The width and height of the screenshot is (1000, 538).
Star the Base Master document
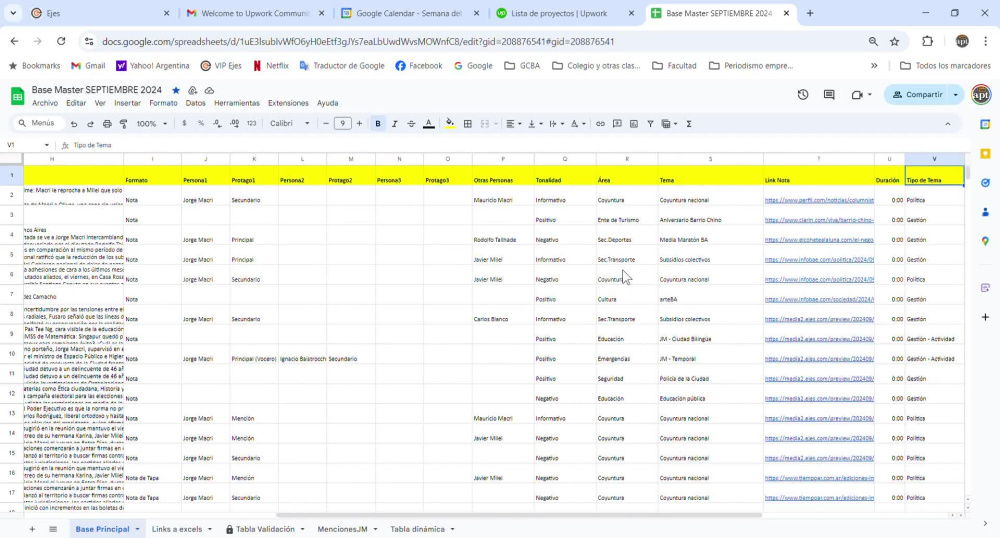176,90
